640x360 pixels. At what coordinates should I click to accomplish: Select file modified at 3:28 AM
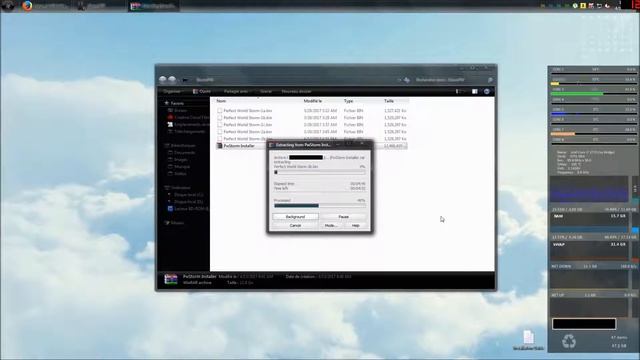pyautogui.click(x=312, y=118)
